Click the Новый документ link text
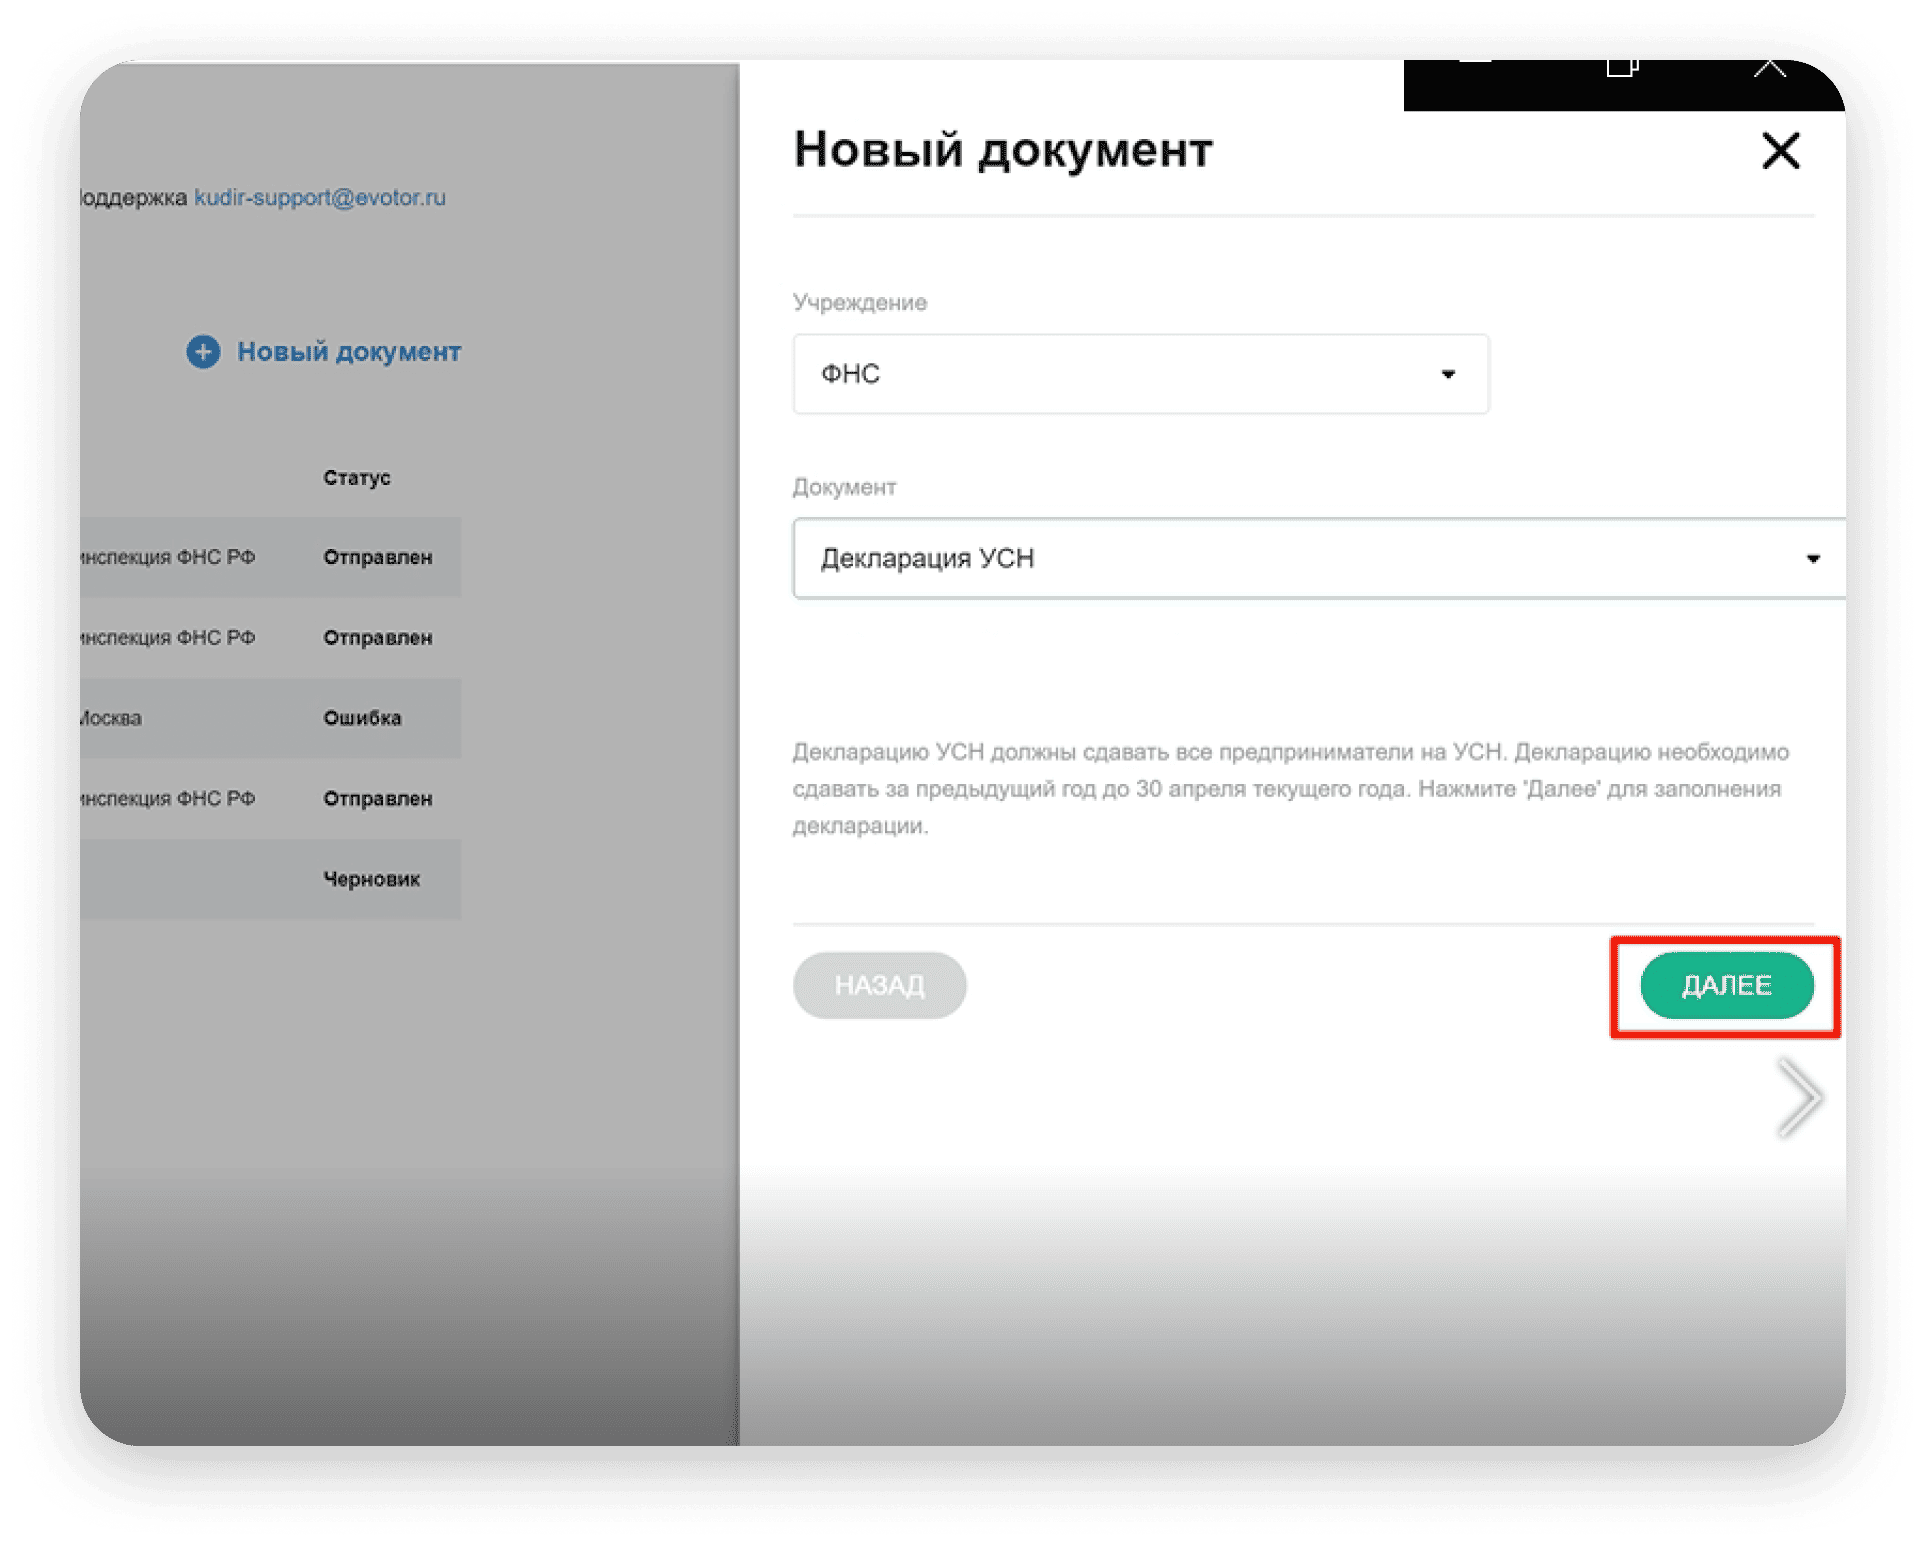Viewport: 1926px width, 1546px height. (348, 352)
